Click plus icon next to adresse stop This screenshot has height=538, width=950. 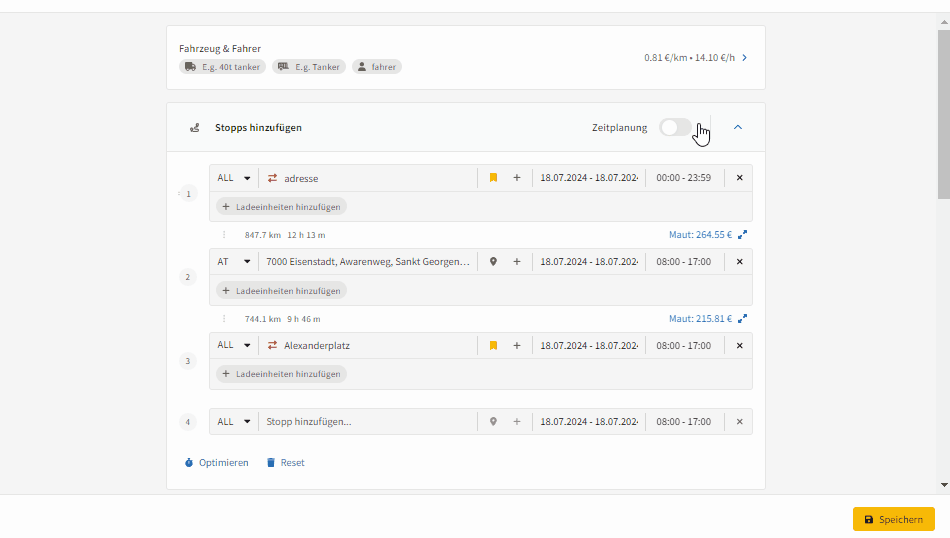(x=517, y=178)
